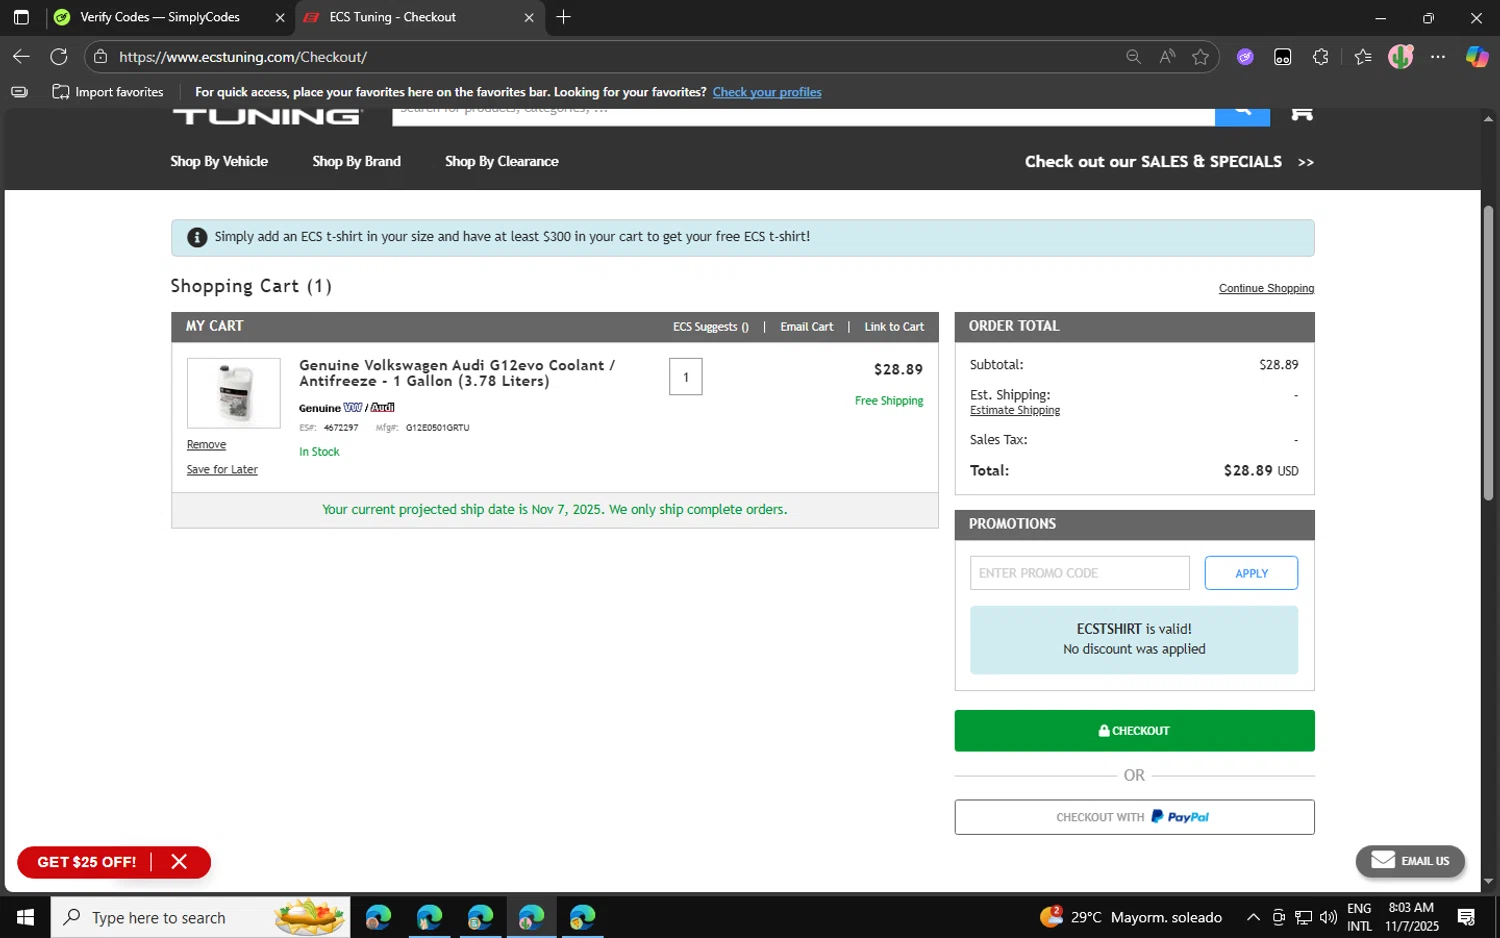Click the EMAIL US button
The height and width of the screenshot is (938, 1500).
click(1410, 861)
